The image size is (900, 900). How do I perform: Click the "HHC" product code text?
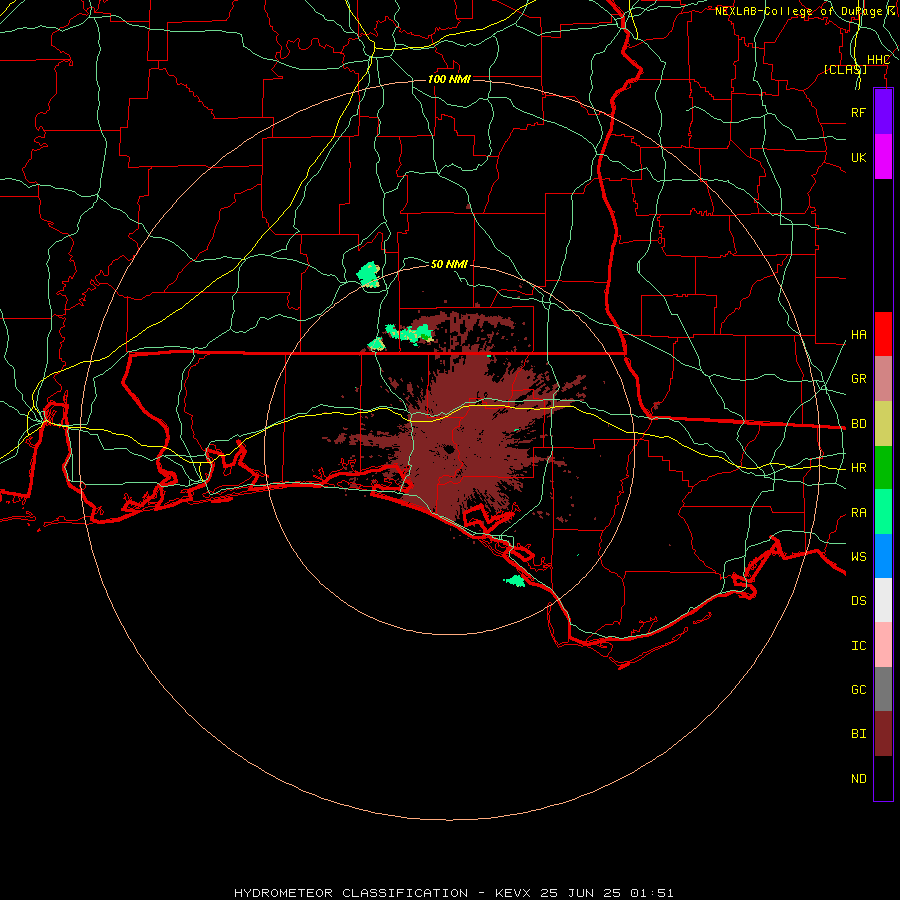[x=879, y=60]
